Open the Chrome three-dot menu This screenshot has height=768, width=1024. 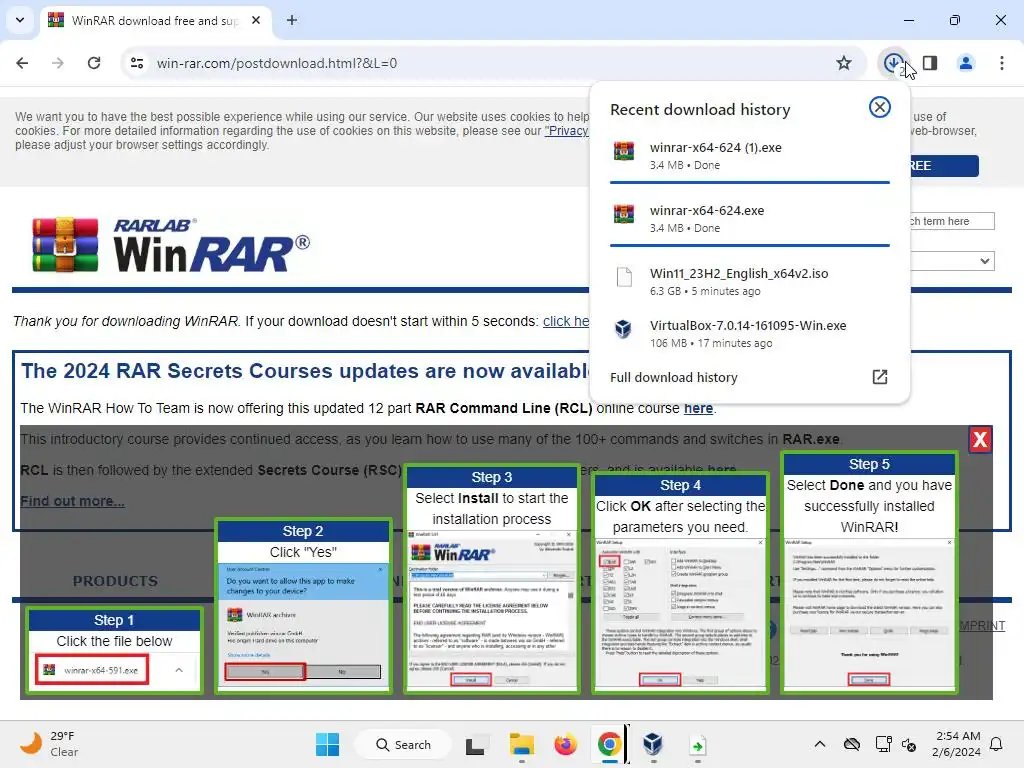pyautogui.click(x=1002, y=63)
